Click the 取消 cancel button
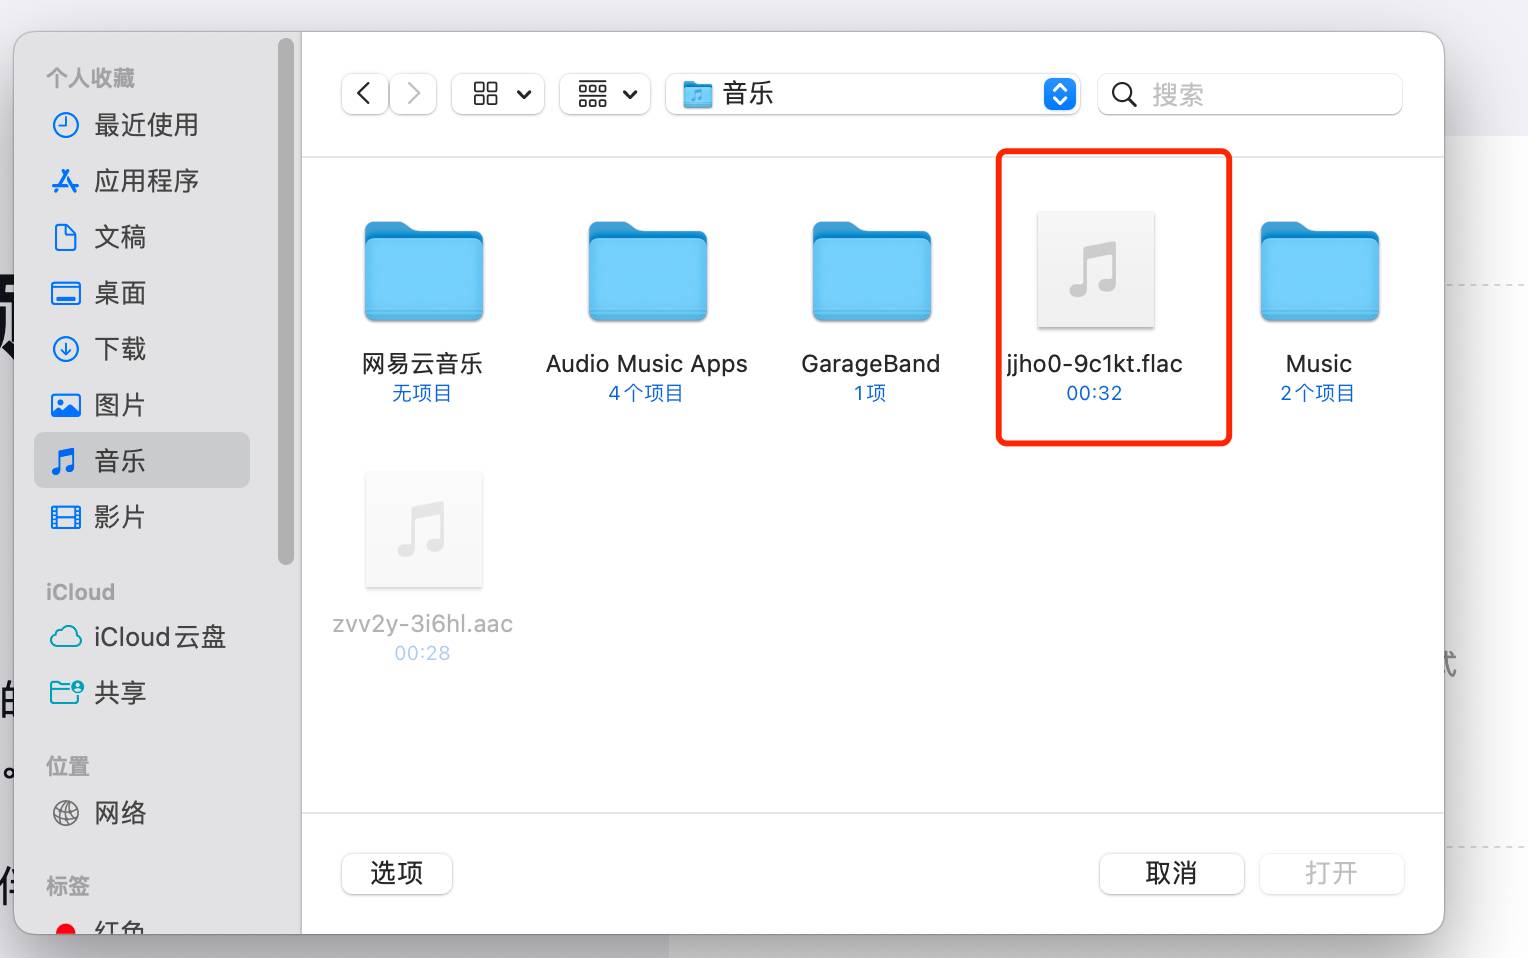The image size is (1528, 958). (1171, 873)
